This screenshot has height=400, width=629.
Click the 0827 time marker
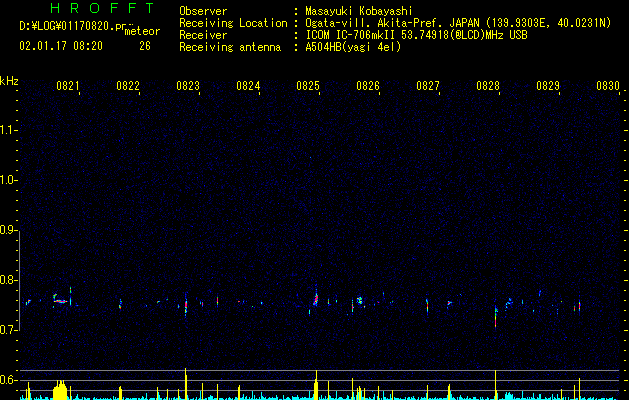tap(428, 86)
